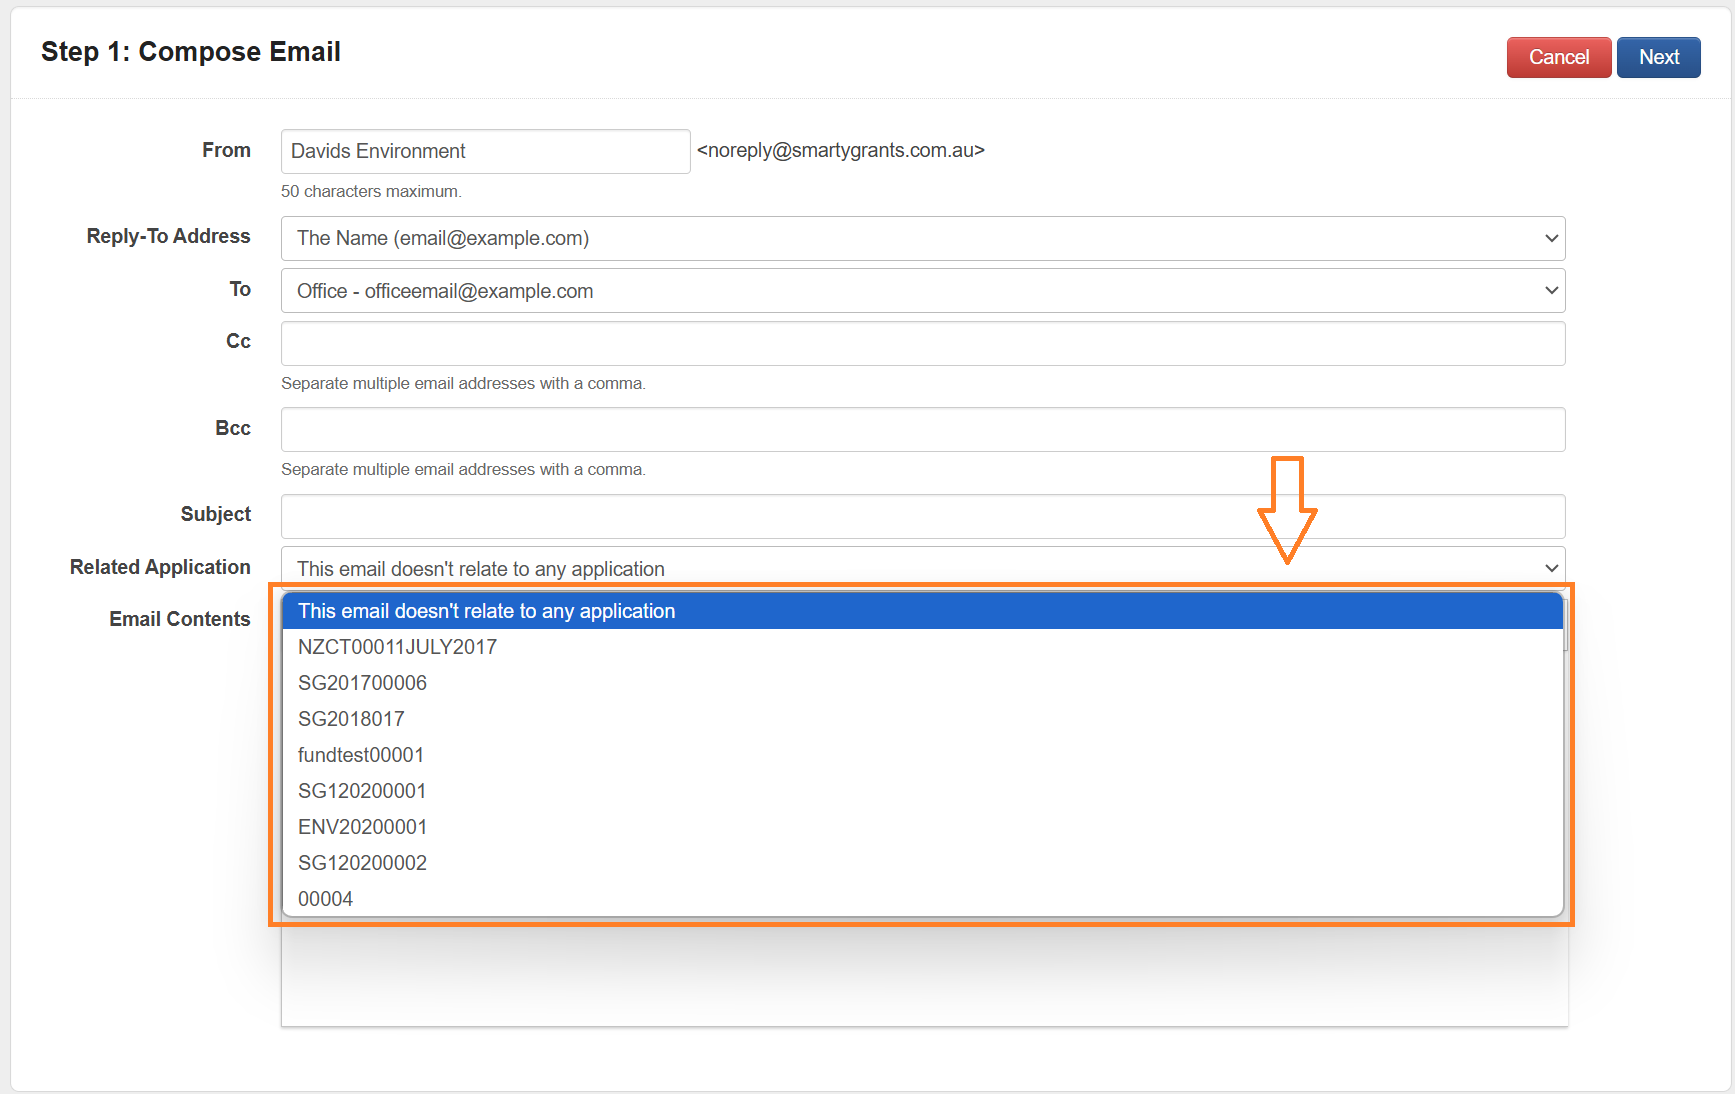The height and width of the screenshot is (1094, 1735).
Task: Select SG120200001 from the options
Action: (362, 791)
